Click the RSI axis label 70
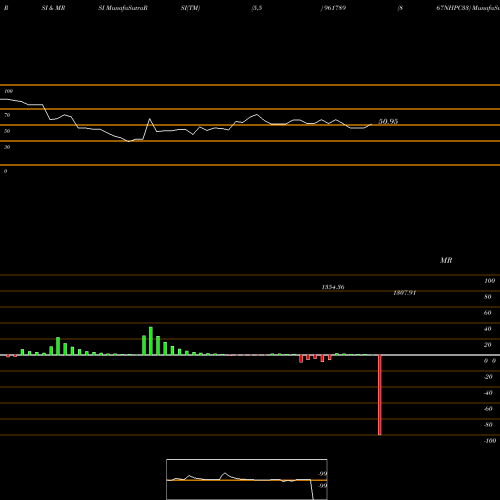 pyautogui.click(x=7, y=115)
